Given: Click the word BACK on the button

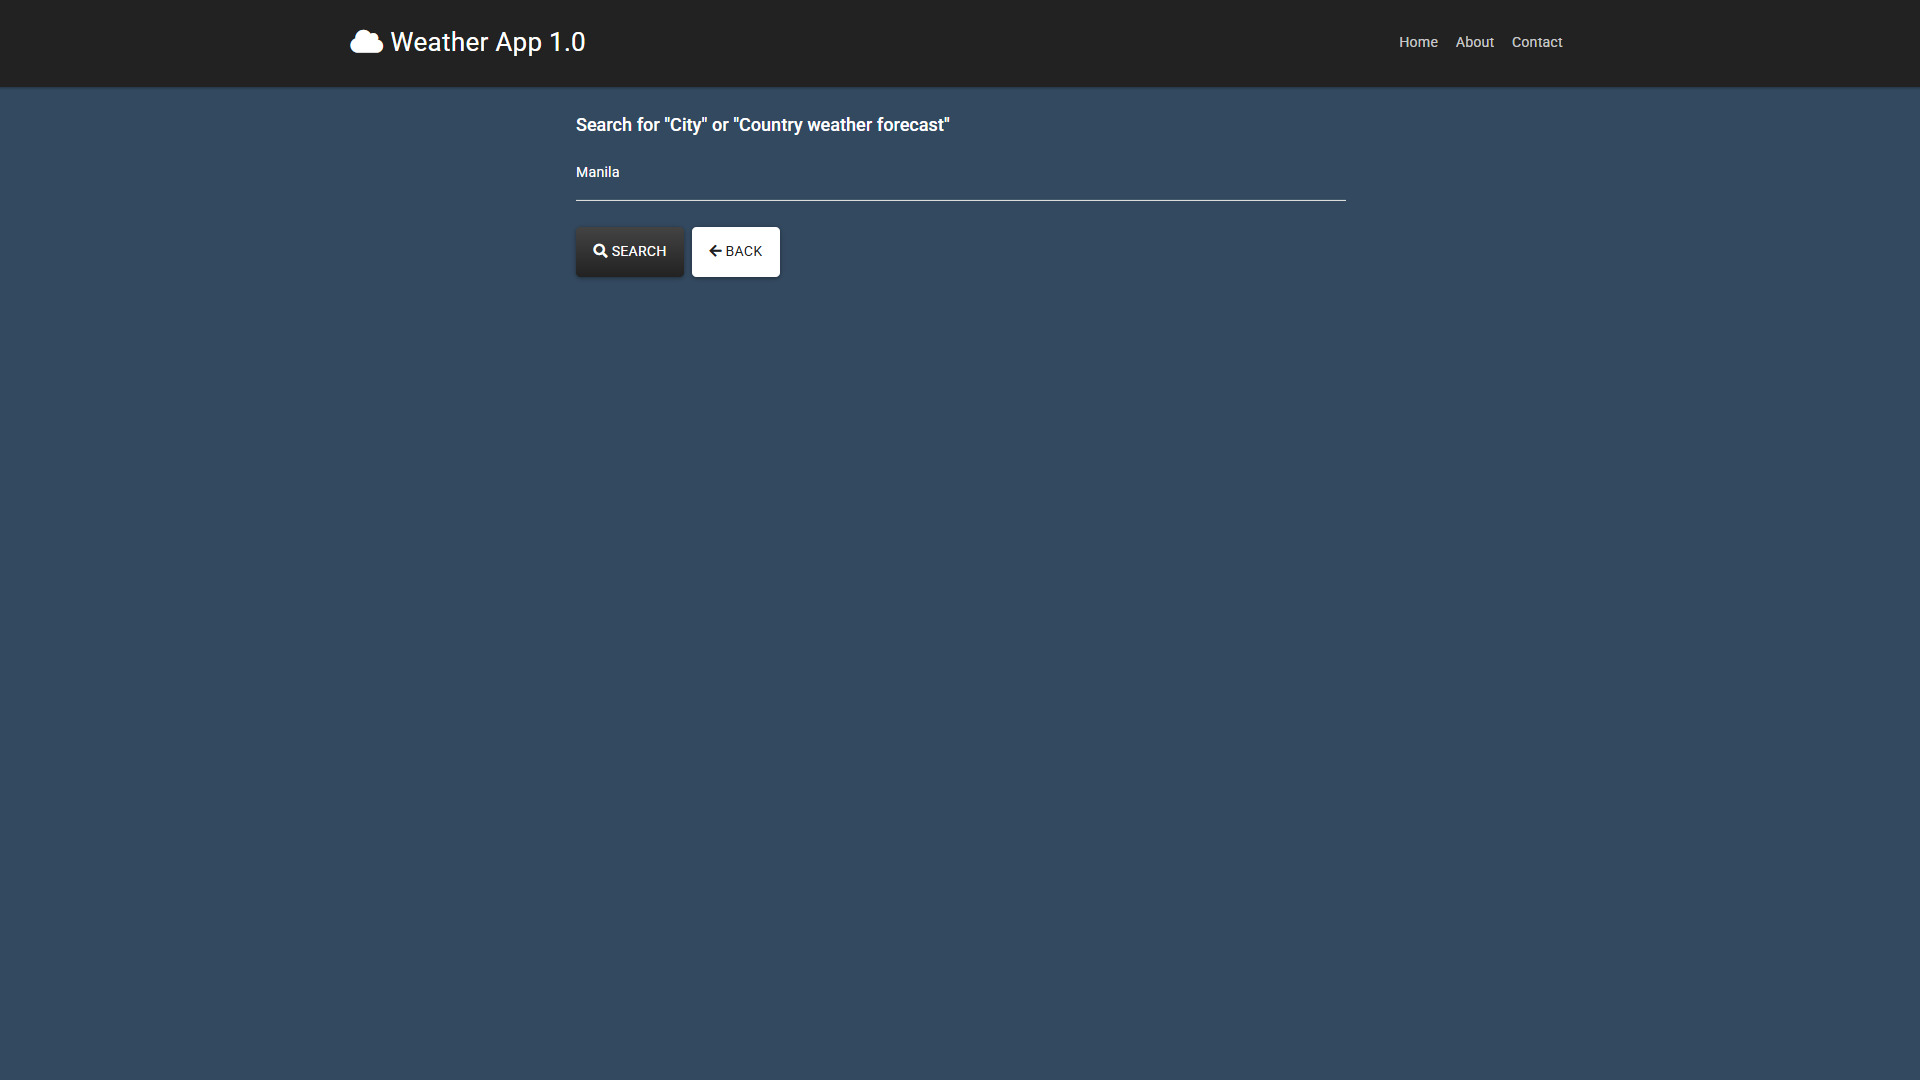Looking at the screenshot, I should pyautogui.click(x=743, y=251).
